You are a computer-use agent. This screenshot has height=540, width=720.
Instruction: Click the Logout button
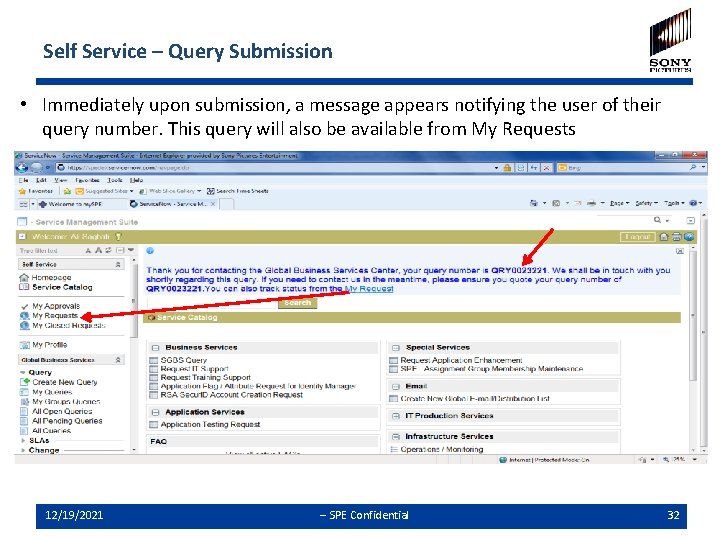pyautogui.click(x=638, y=237)
